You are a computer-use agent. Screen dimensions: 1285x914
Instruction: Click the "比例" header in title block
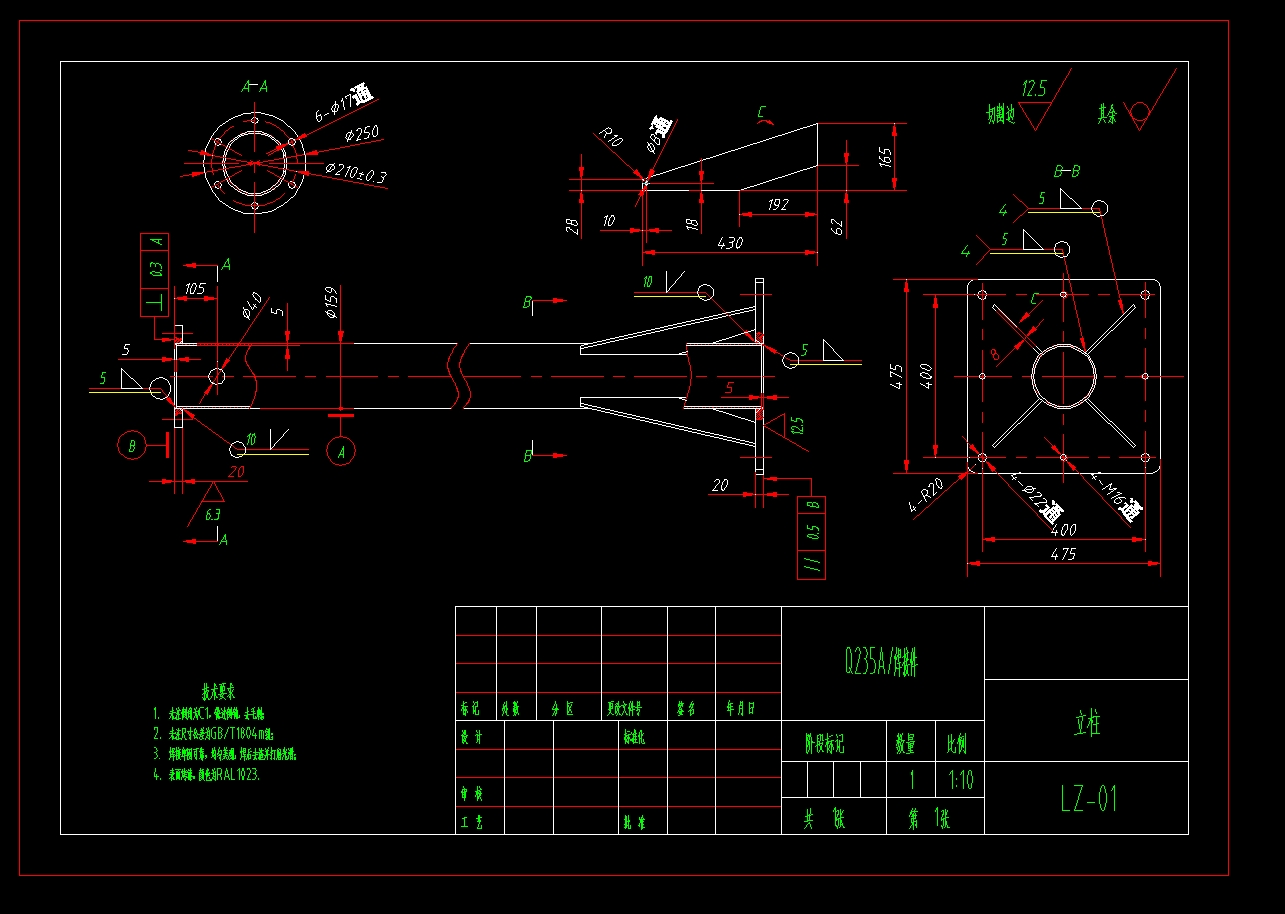tap(957, 744)
